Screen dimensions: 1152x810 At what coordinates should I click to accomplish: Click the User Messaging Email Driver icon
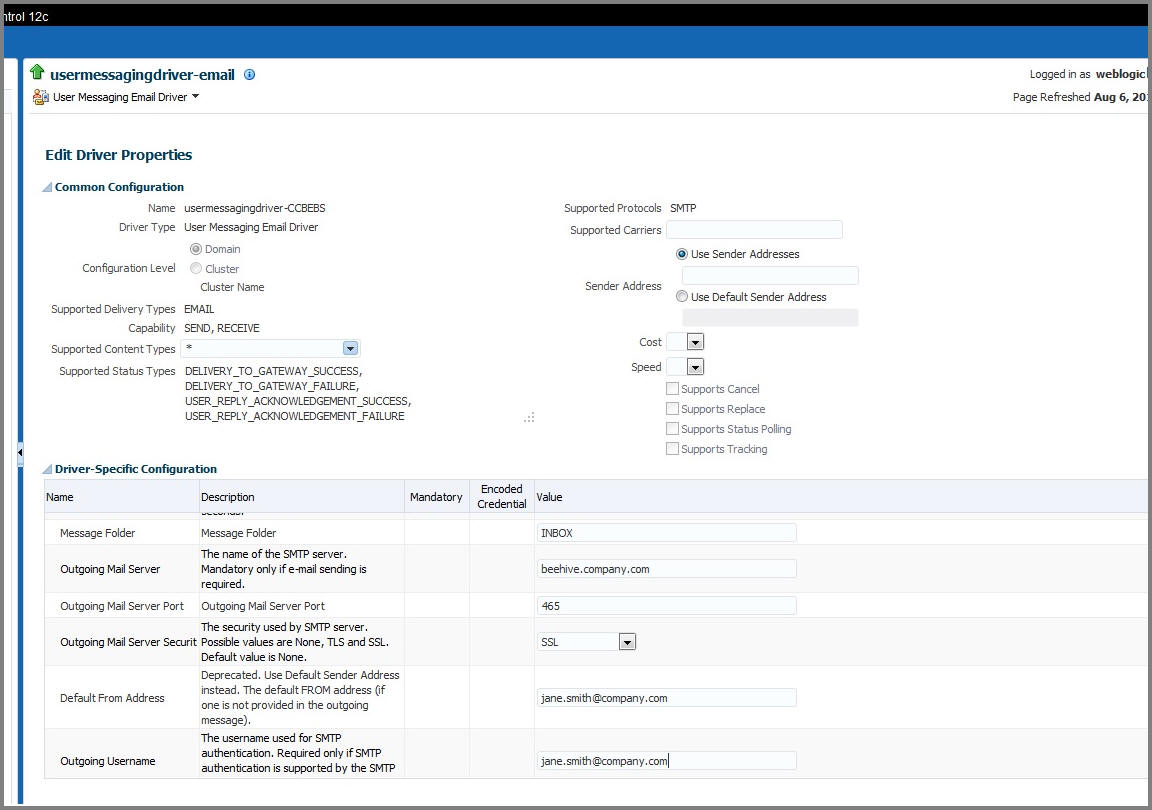click(41, 96)
